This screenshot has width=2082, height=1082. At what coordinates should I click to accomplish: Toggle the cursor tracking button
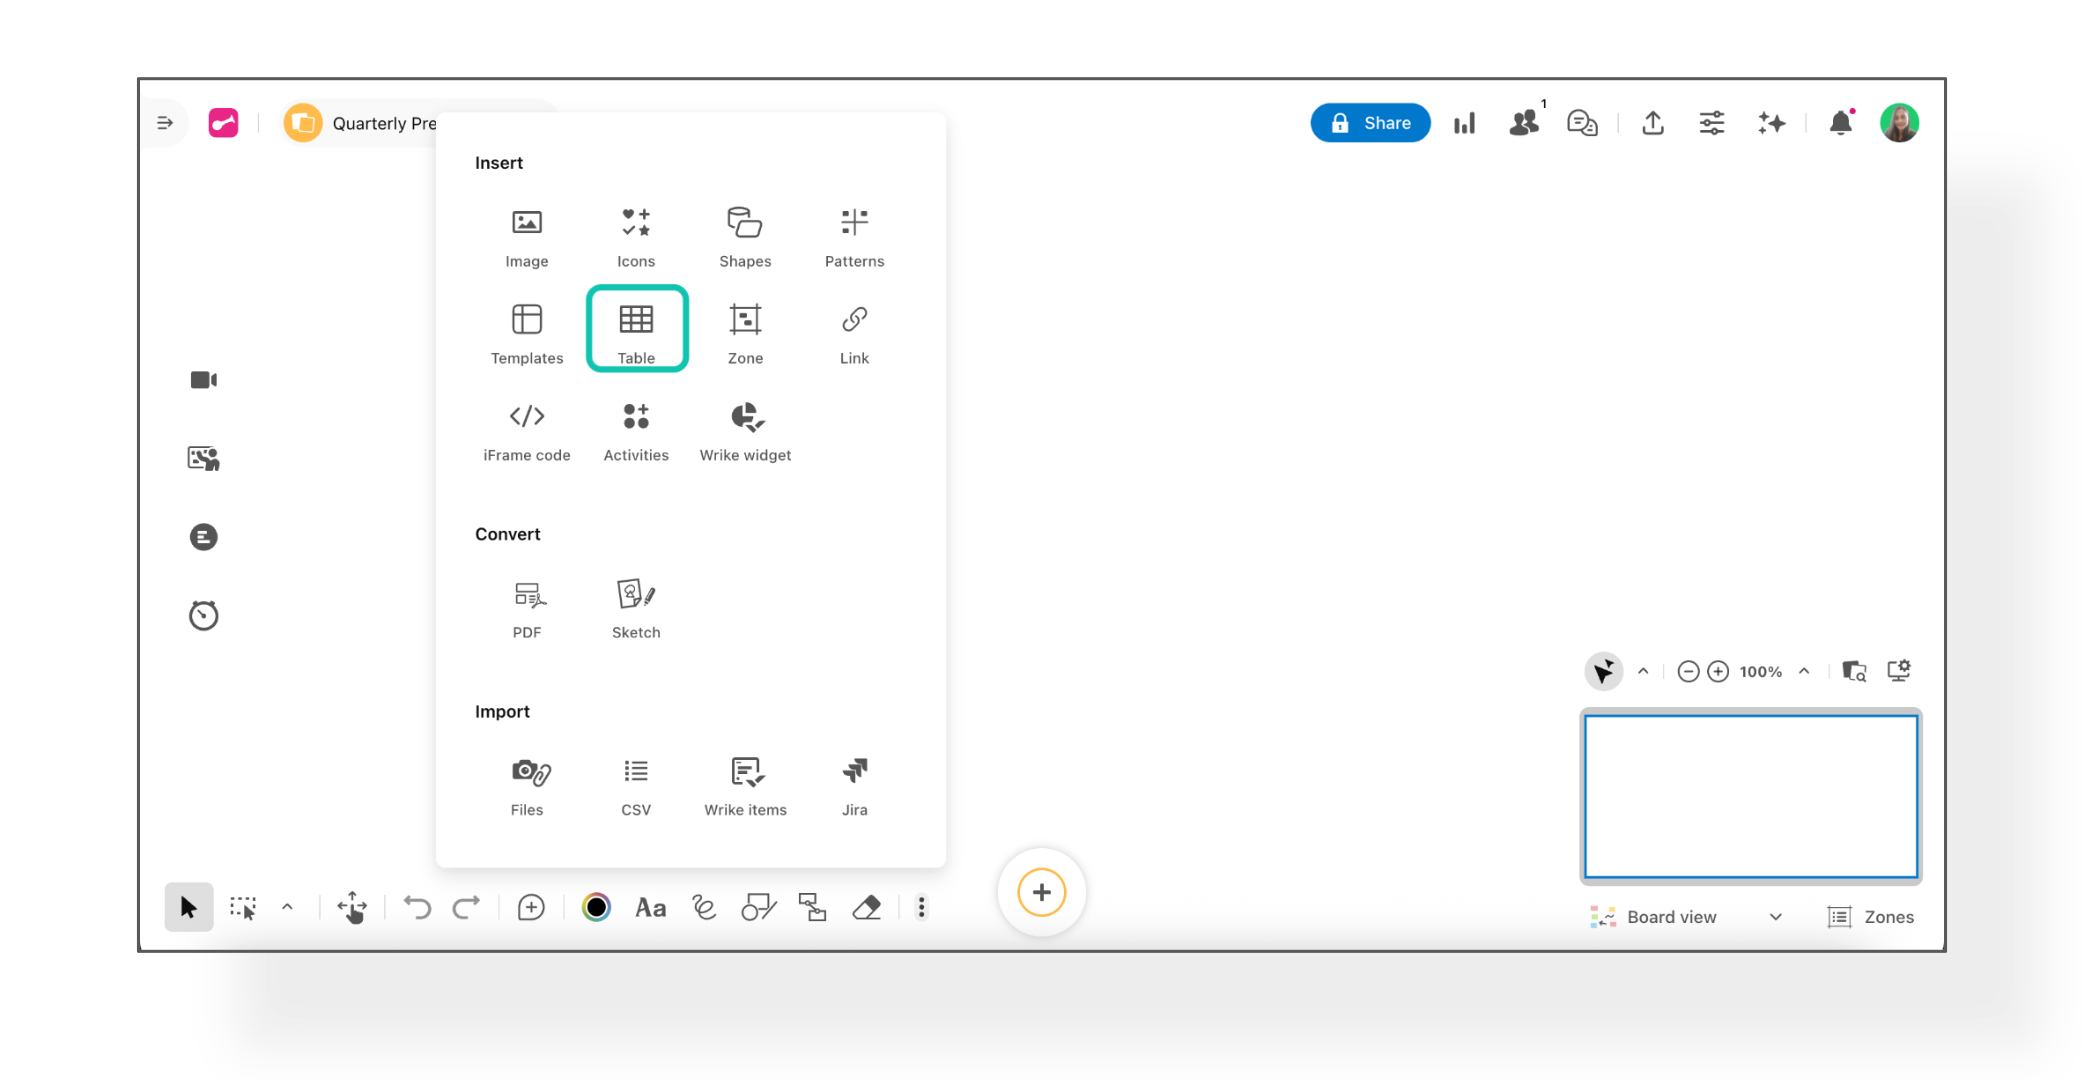[x=1603, y=671]
